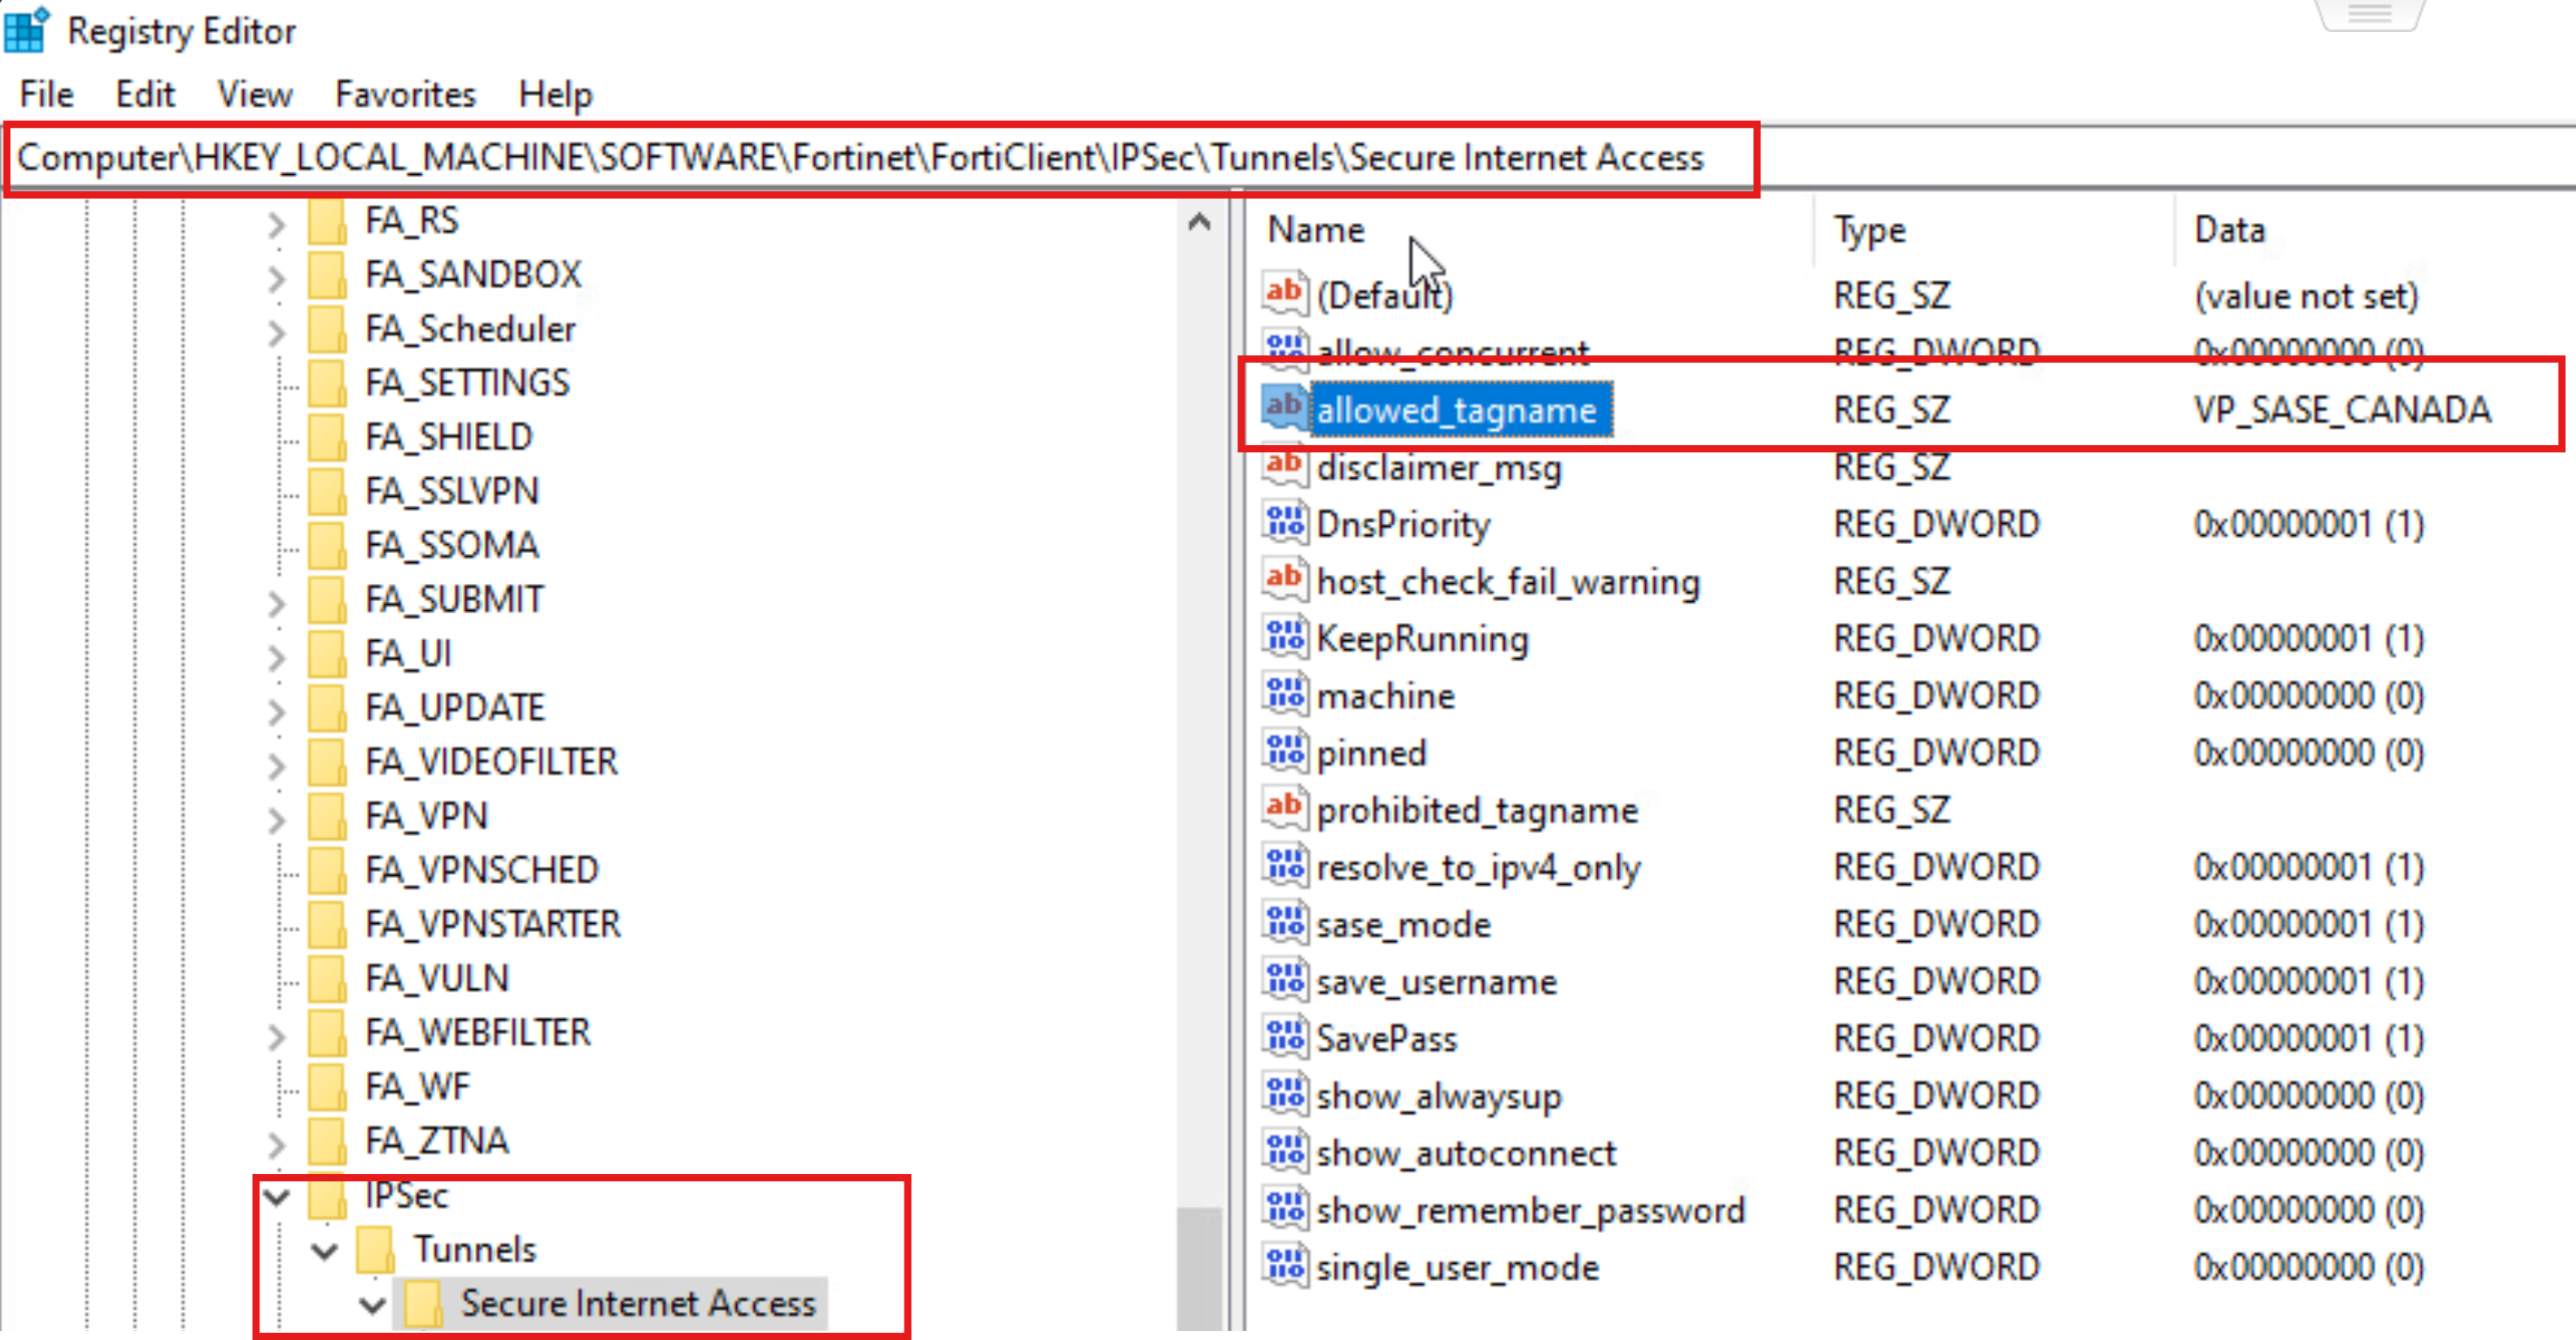Select the DnsPriority DWORD icon
Screen dimensions: 2576x1340
[1284, 522]
